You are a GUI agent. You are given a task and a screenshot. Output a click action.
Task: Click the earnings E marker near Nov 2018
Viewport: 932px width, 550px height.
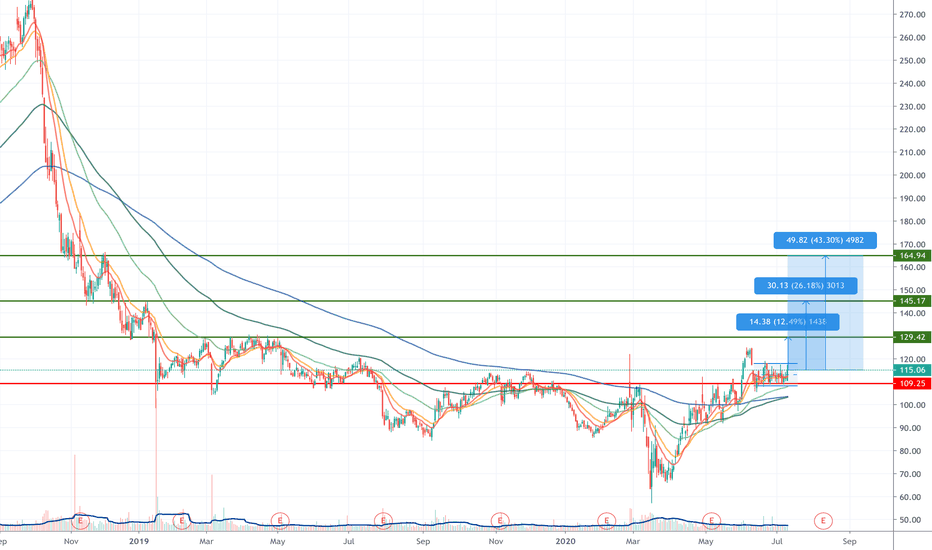[80, 521]
